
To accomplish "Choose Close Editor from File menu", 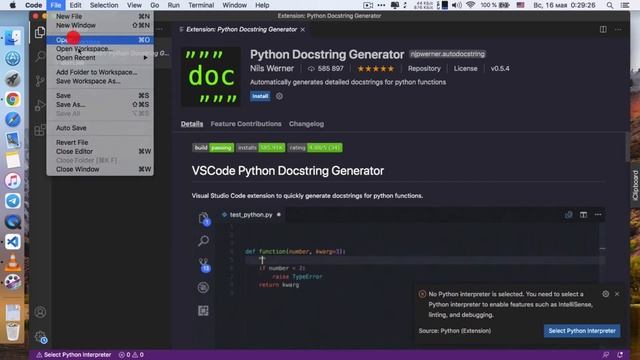I will click(x=100, y=151).
